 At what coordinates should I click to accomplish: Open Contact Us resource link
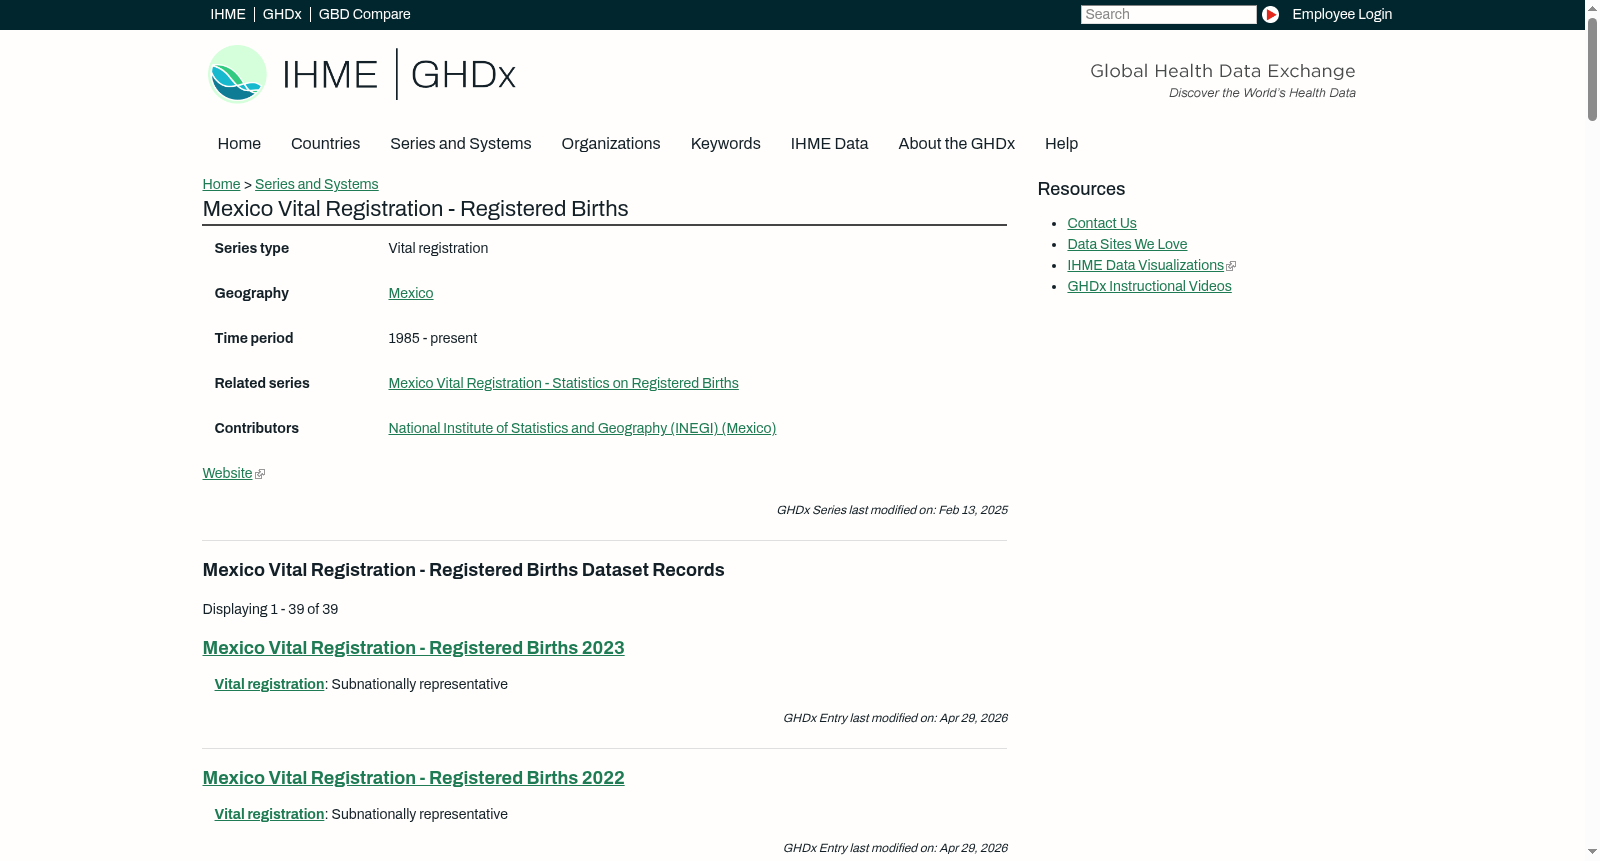tap(1102, 223)
